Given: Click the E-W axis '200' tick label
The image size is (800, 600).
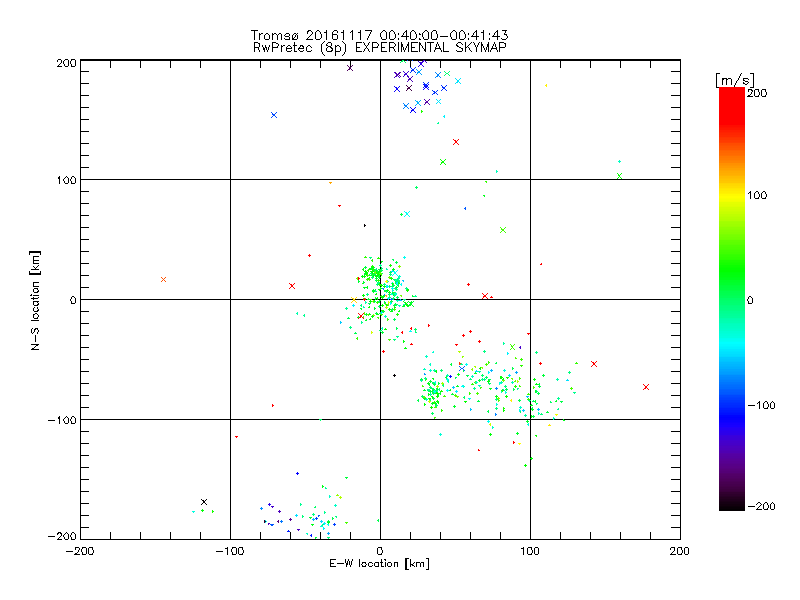Looking at the screenshot, I should click(x=680, y=551).
